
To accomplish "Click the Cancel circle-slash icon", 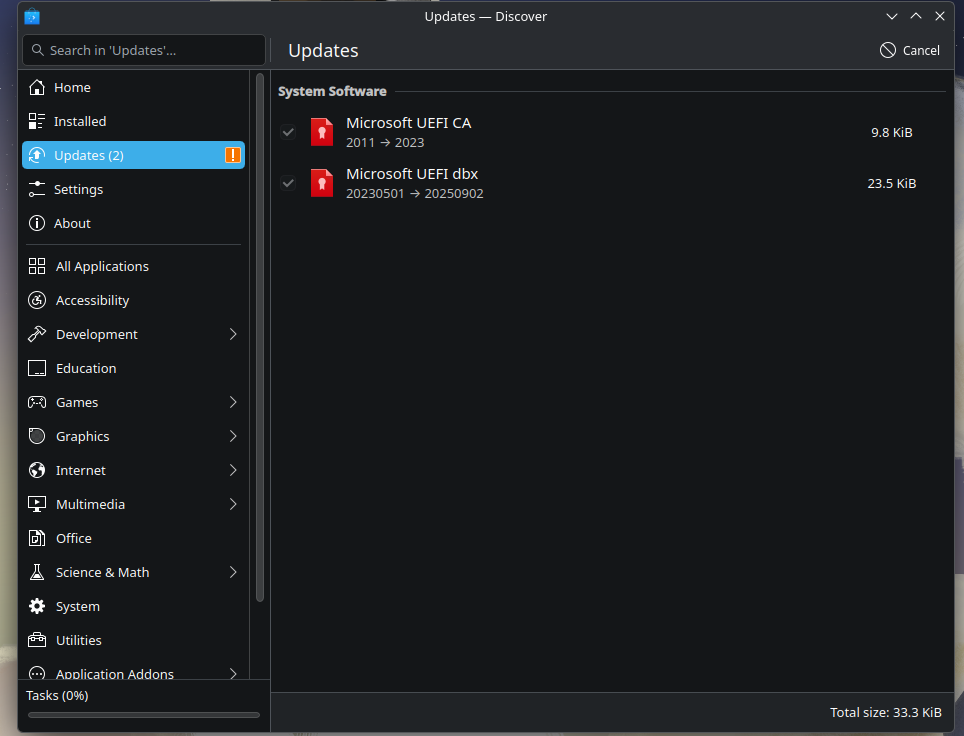I will coord(888,50).
